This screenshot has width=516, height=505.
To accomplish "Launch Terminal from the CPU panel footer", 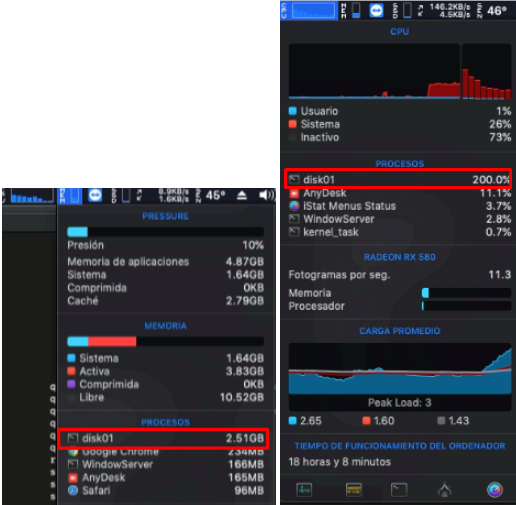I will pos(399,490).
